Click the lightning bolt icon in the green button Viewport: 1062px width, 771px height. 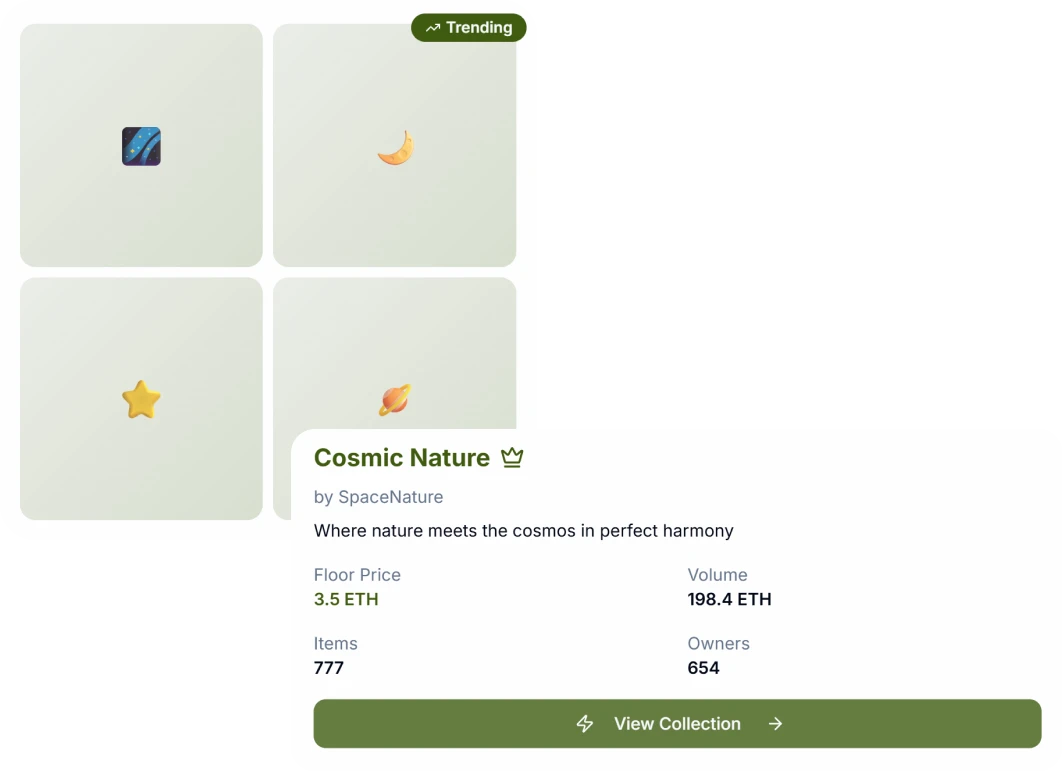(585, 723)
